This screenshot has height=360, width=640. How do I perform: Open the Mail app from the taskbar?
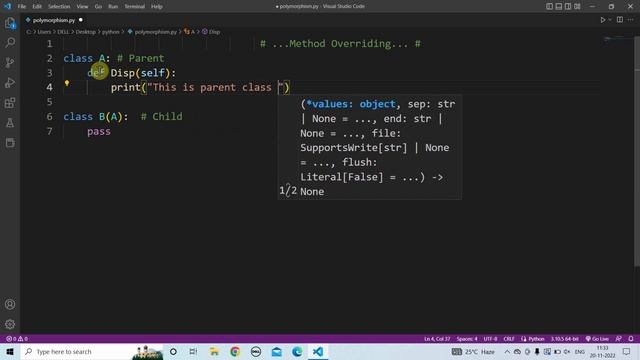(276, 351)
